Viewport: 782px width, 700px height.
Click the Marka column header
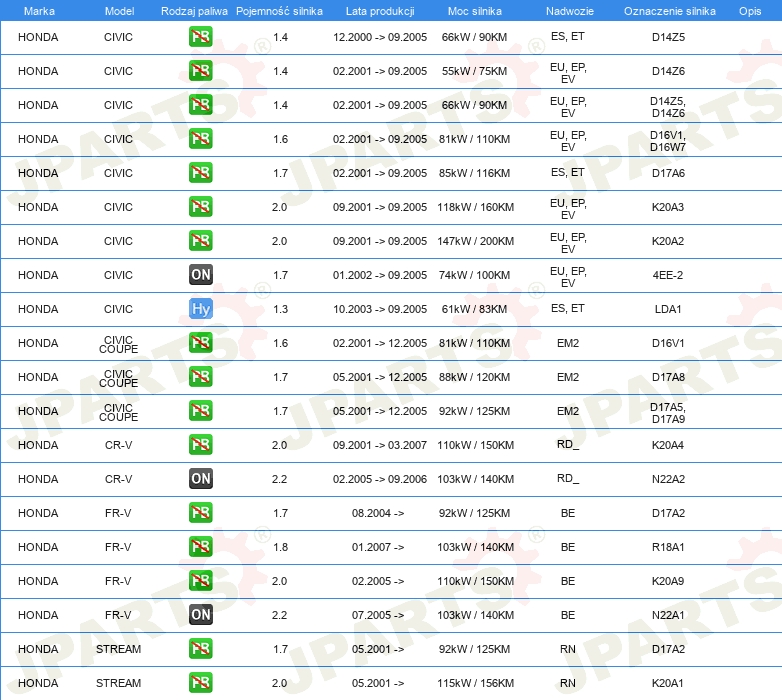(39, 11)
